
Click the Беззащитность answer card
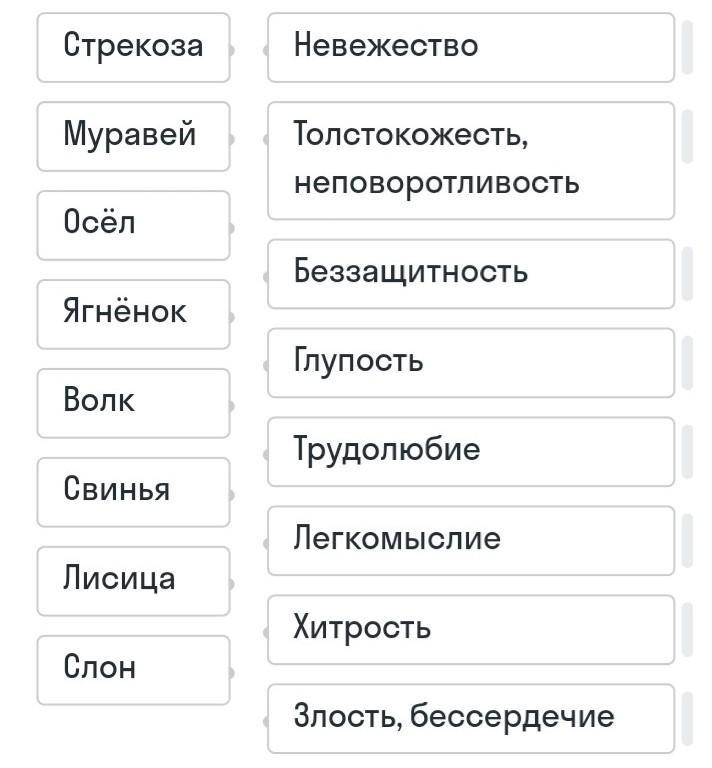[x=470, y=273]
